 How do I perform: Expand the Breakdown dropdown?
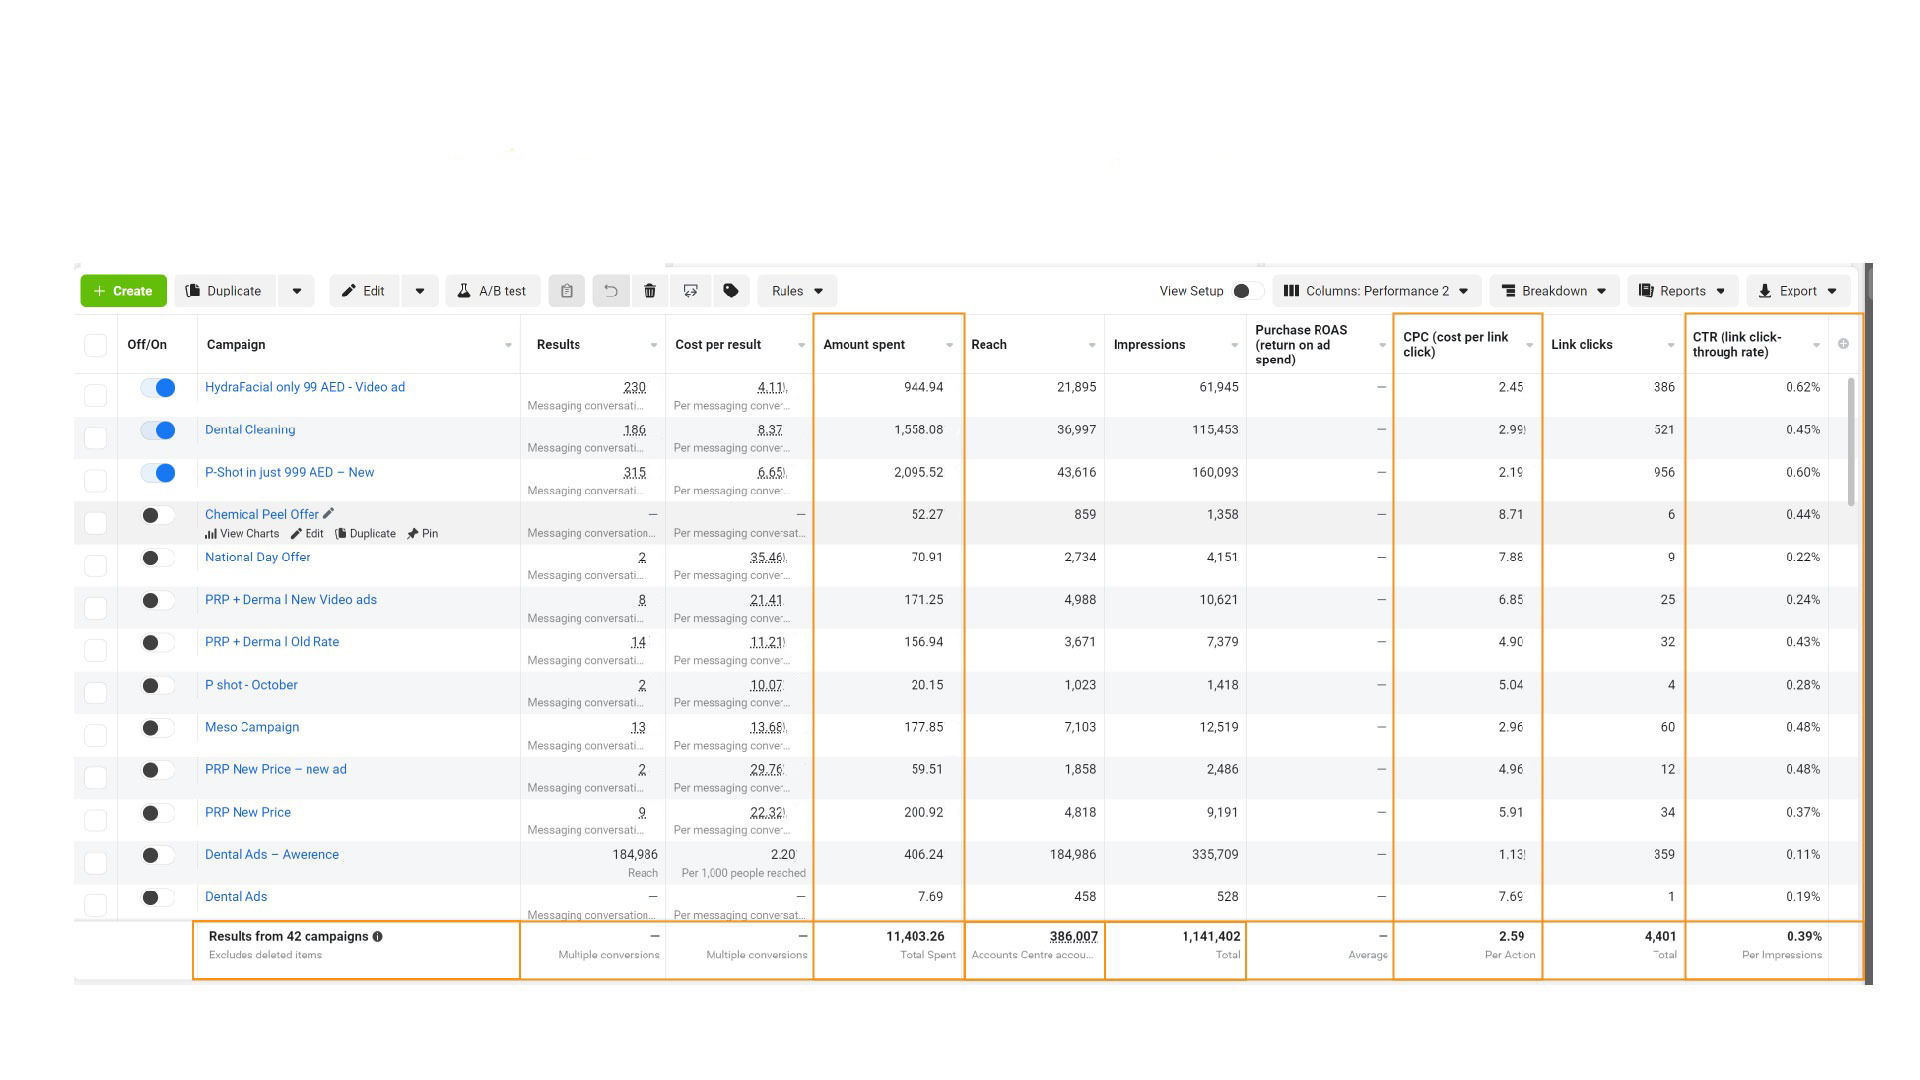[x=1553, y=291]
